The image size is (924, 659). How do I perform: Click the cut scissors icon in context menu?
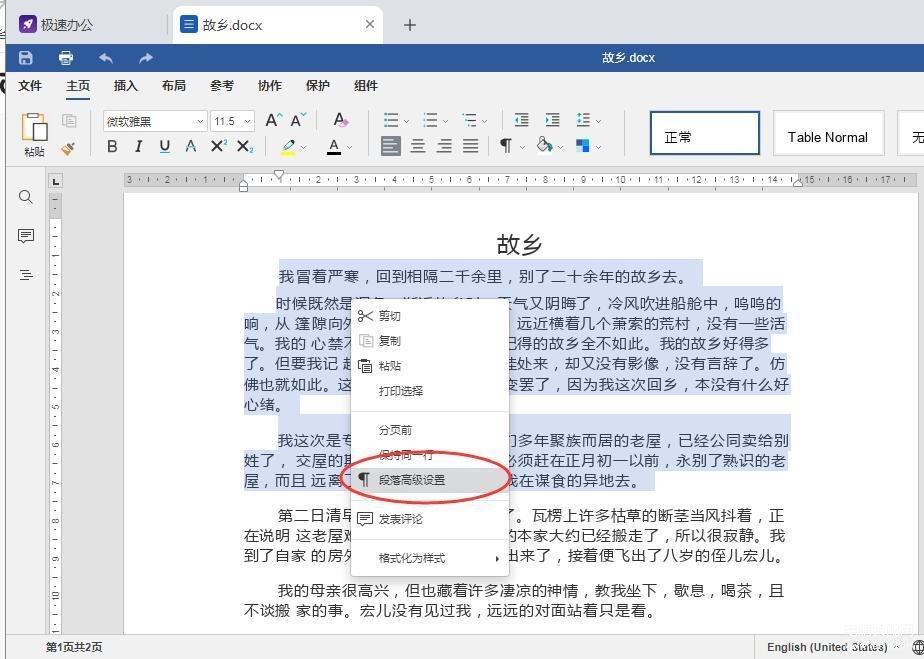pos(365,316)
